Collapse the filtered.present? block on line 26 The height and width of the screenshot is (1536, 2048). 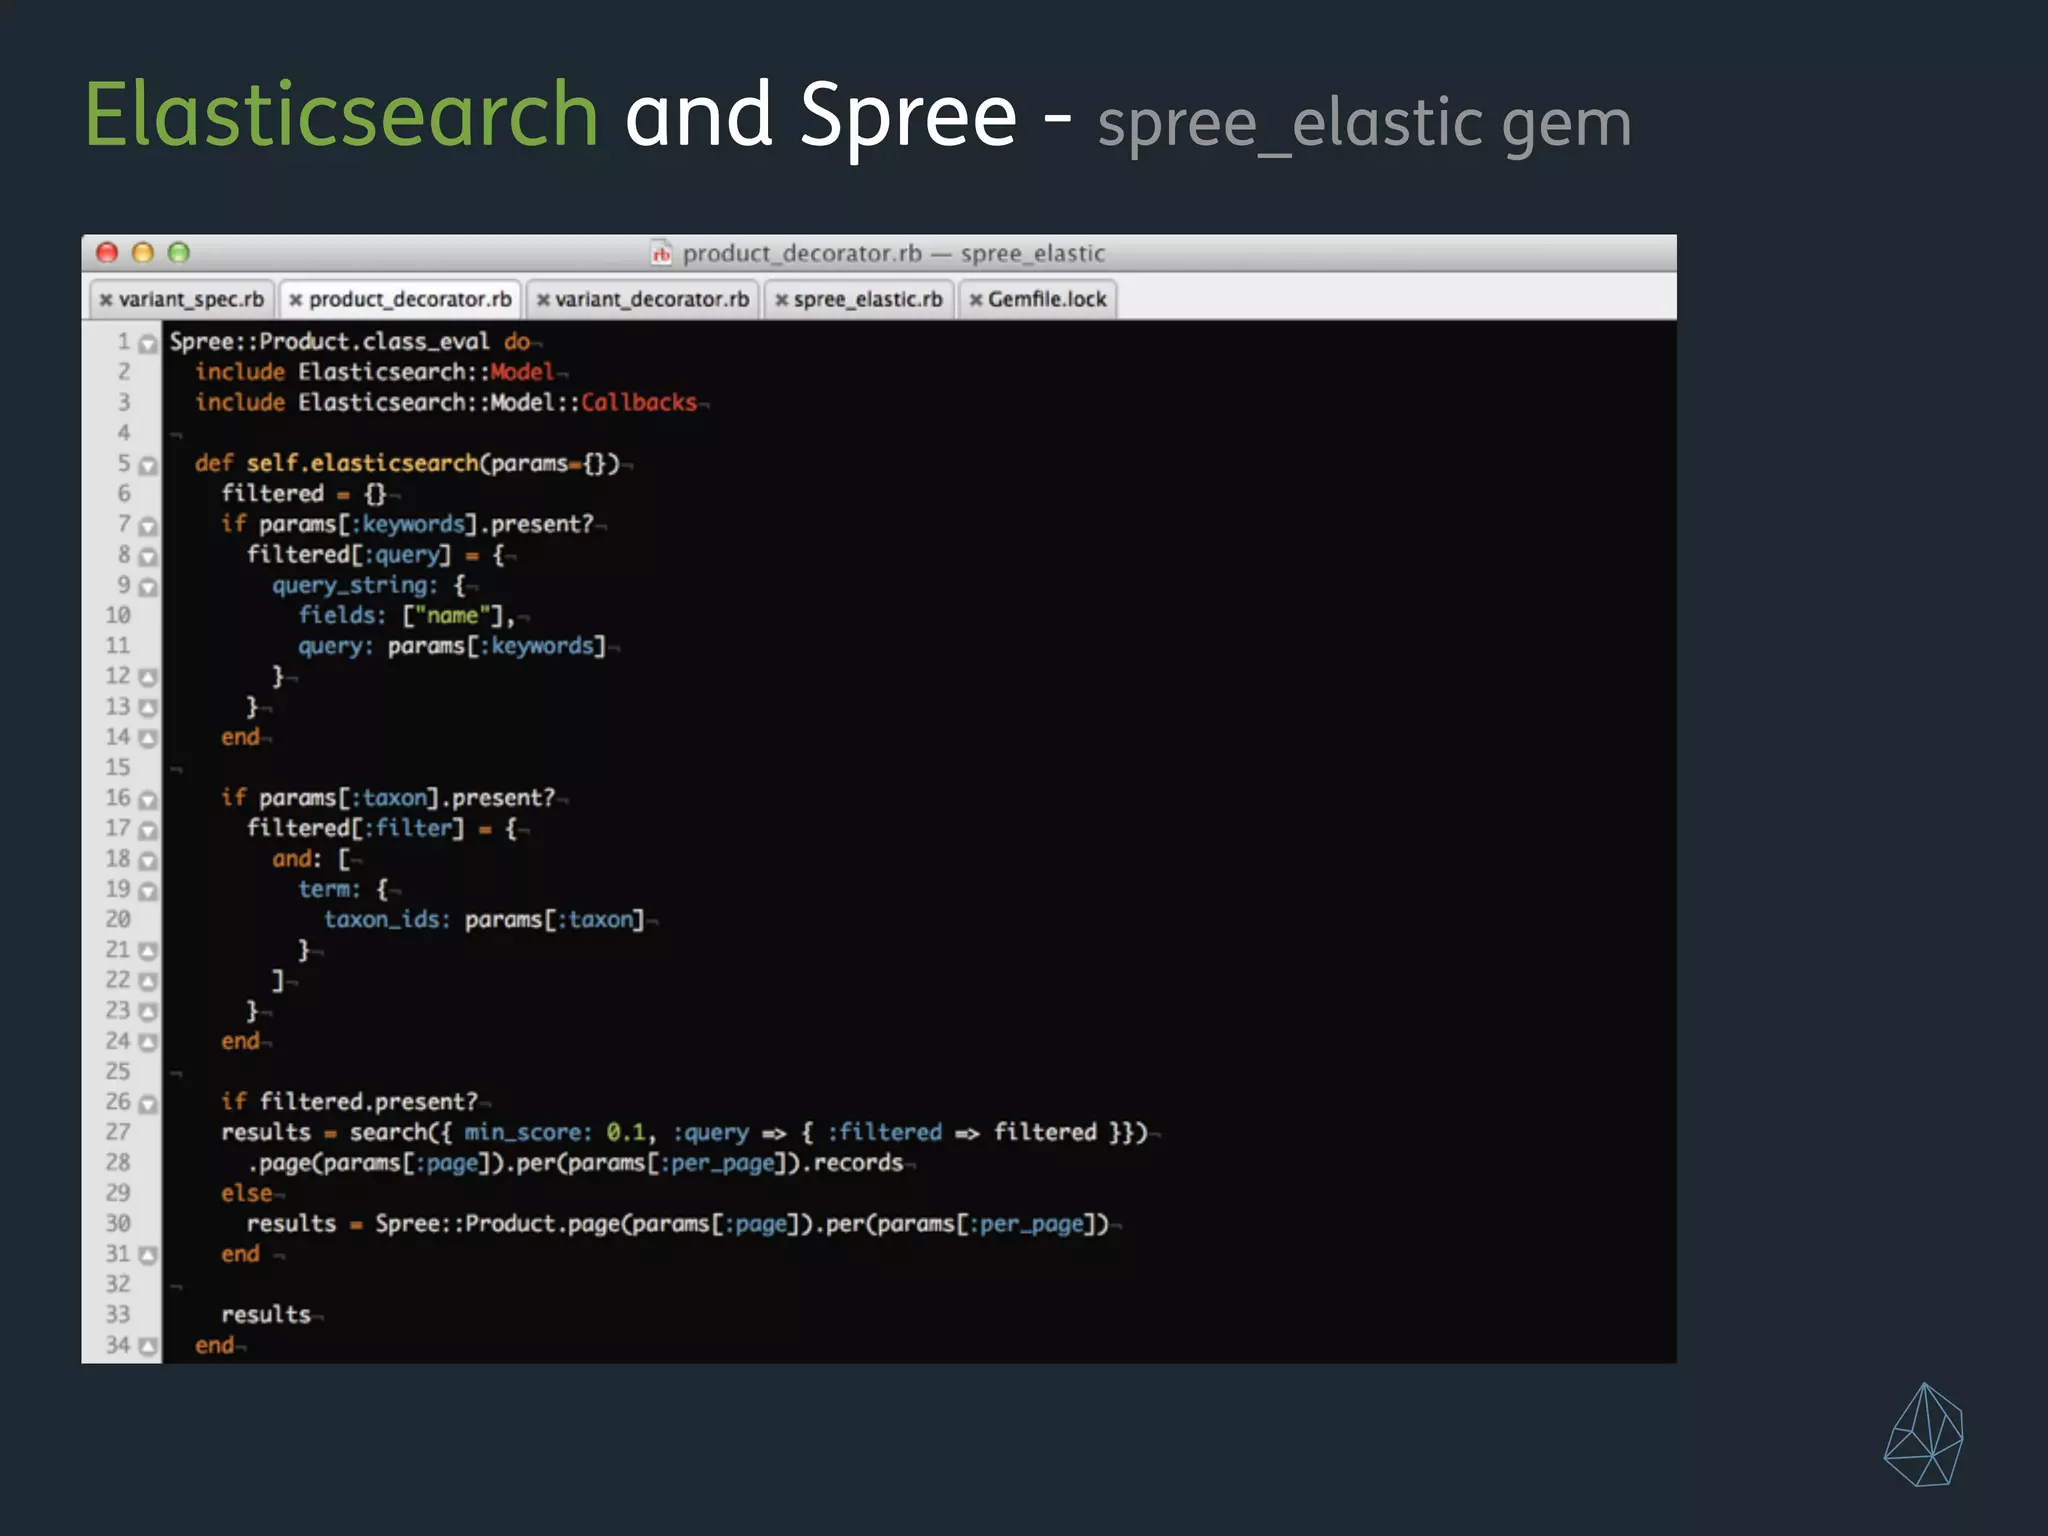(x=148, y=1104)
